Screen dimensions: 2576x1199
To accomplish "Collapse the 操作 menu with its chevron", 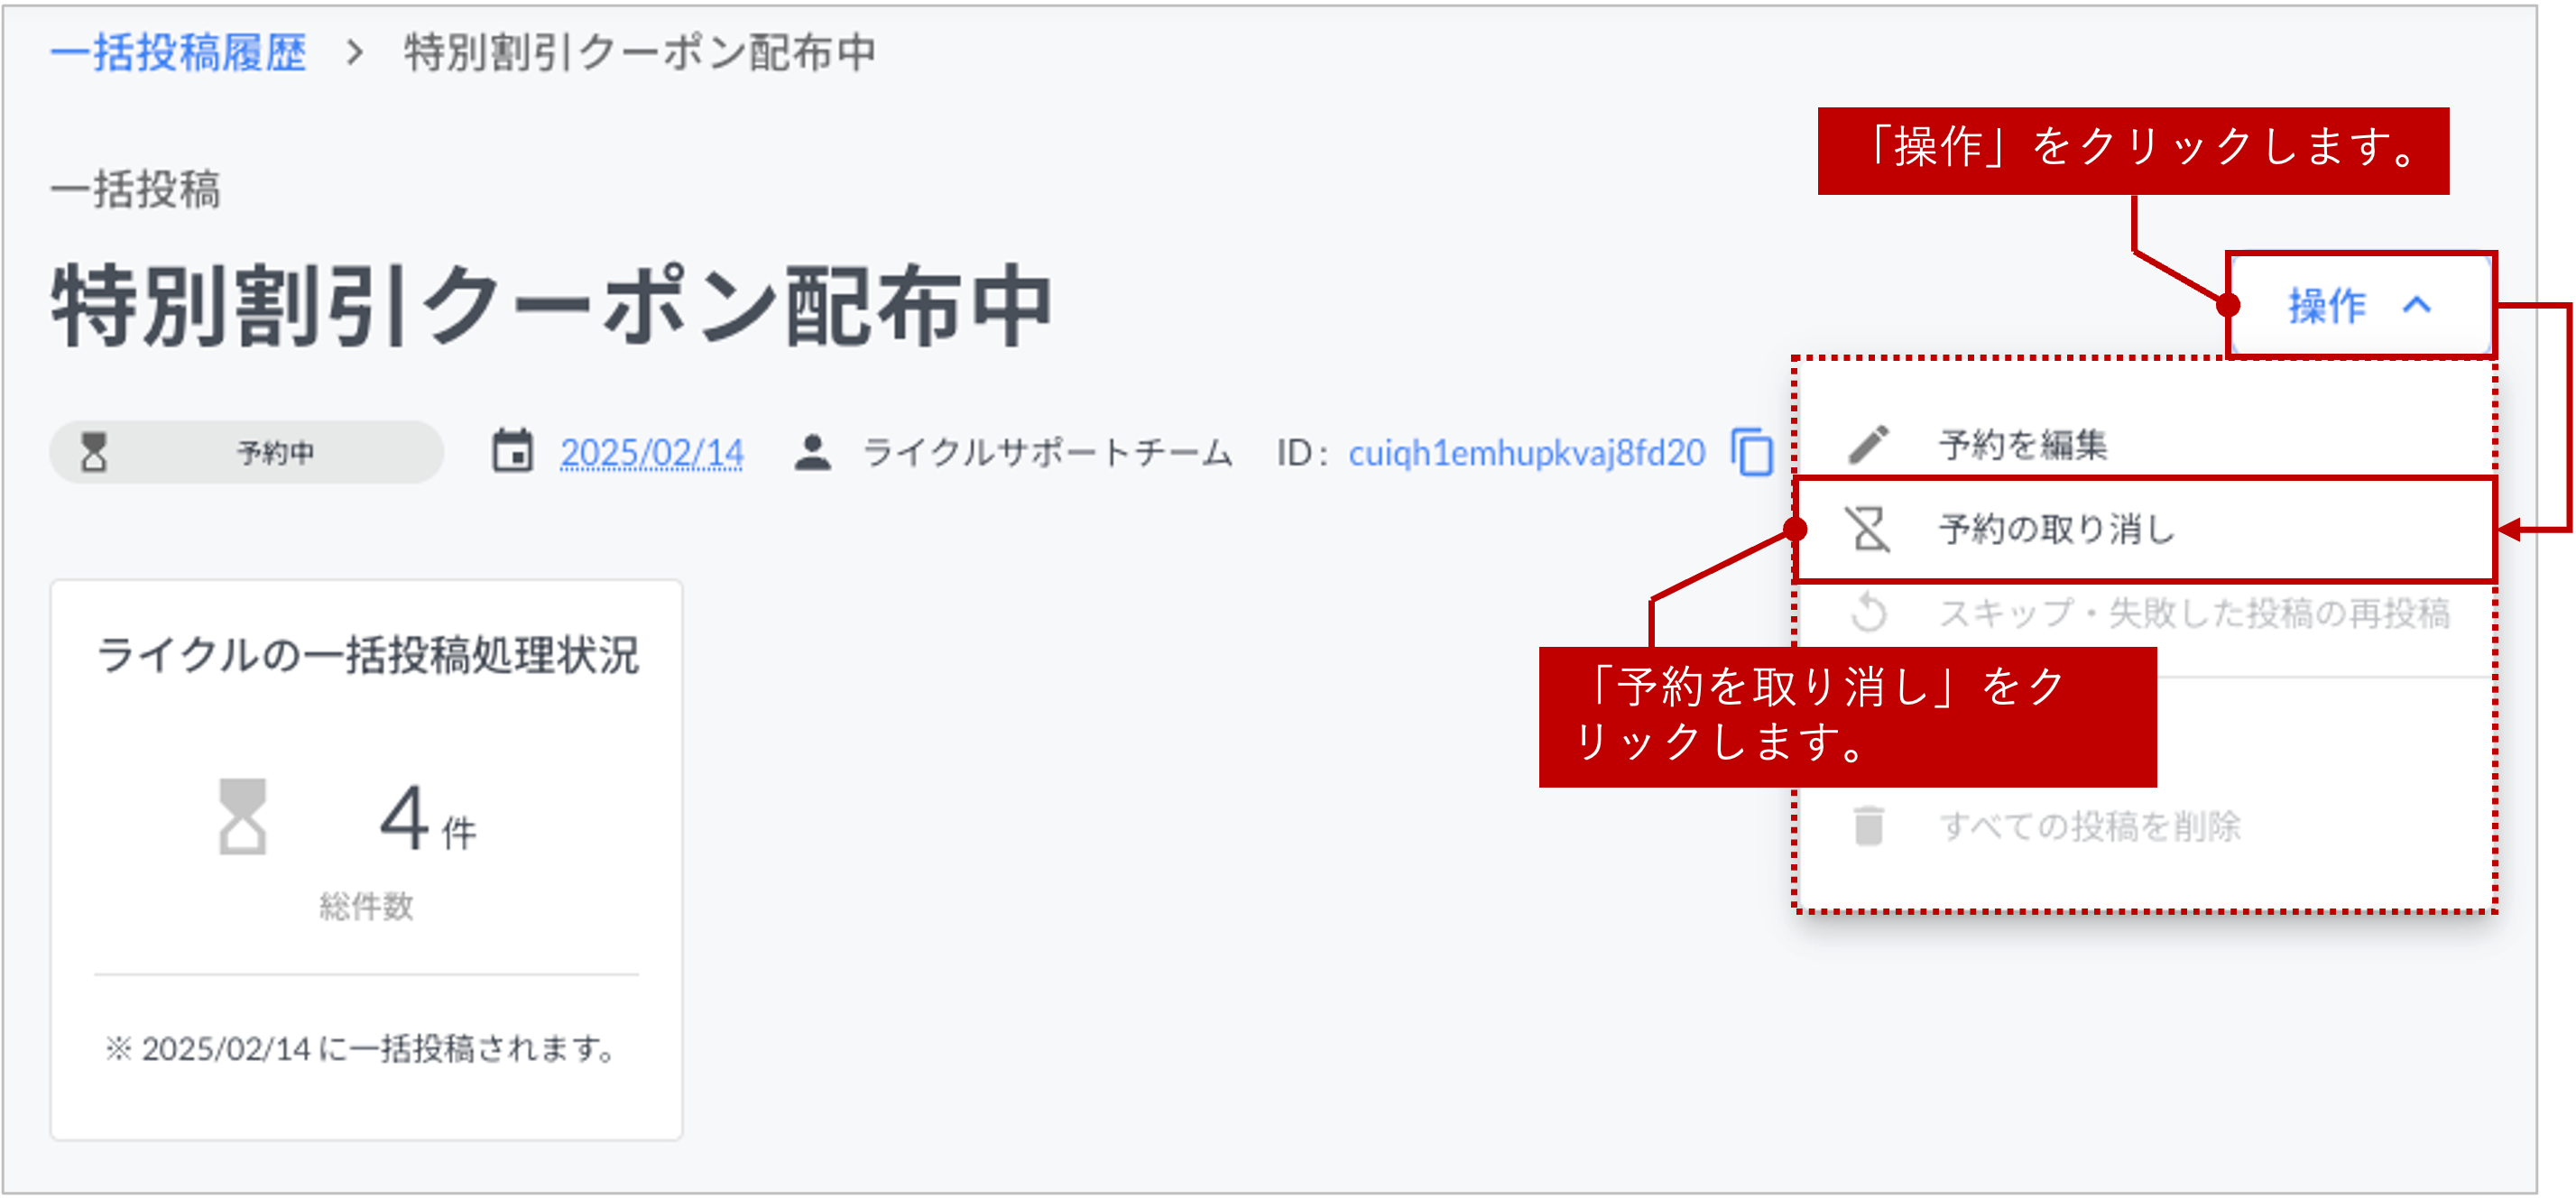I will 2420,307.
